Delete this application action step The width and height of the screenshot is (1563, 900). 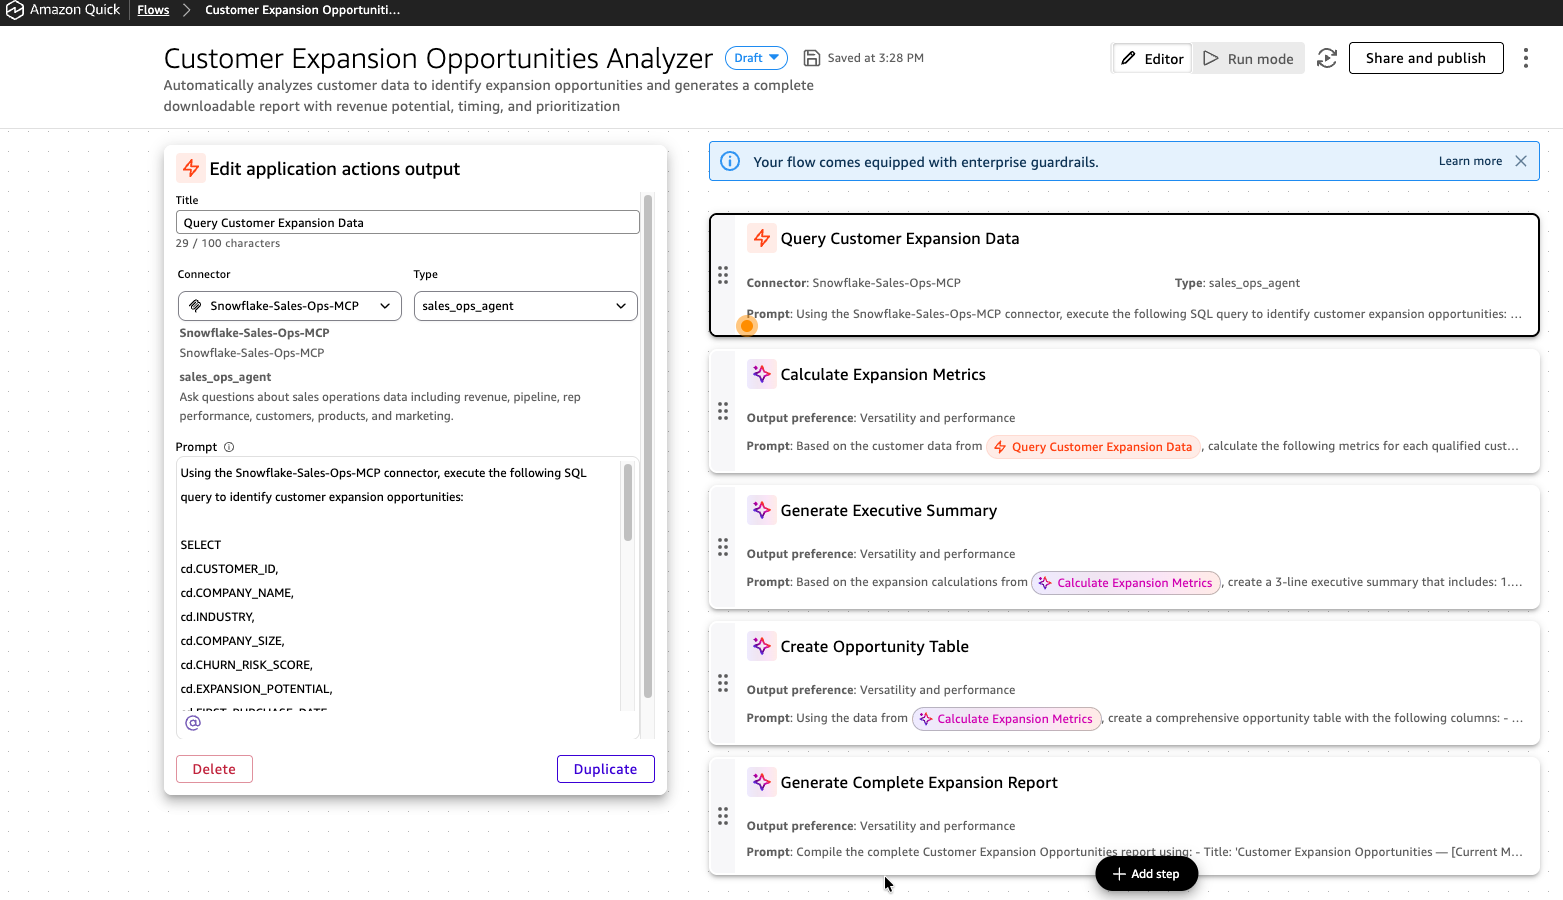pyautogui.click(x=214, y=769)
